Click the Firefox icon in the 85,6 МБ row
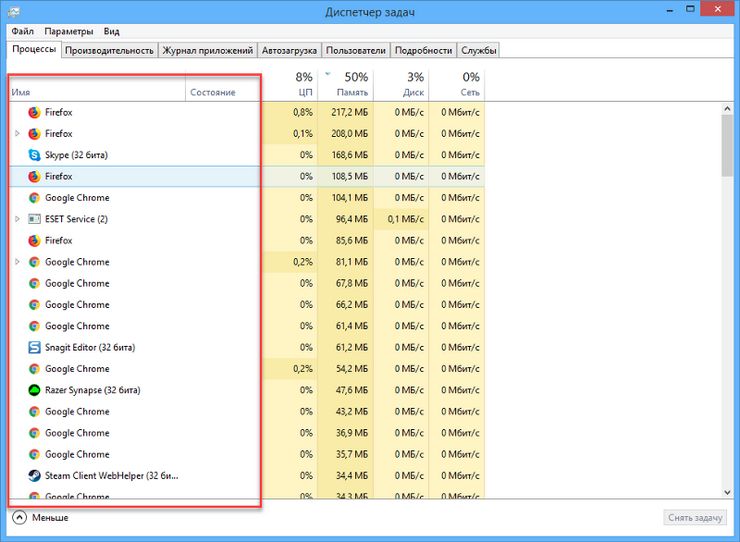Viewport: 740px width, 542px height. [34, 241]
